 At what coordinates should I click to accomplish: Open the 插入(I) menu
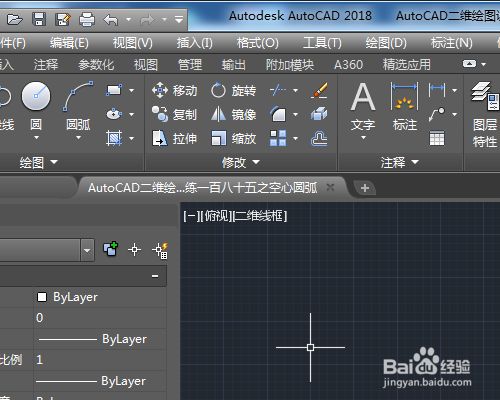point(195,43)
